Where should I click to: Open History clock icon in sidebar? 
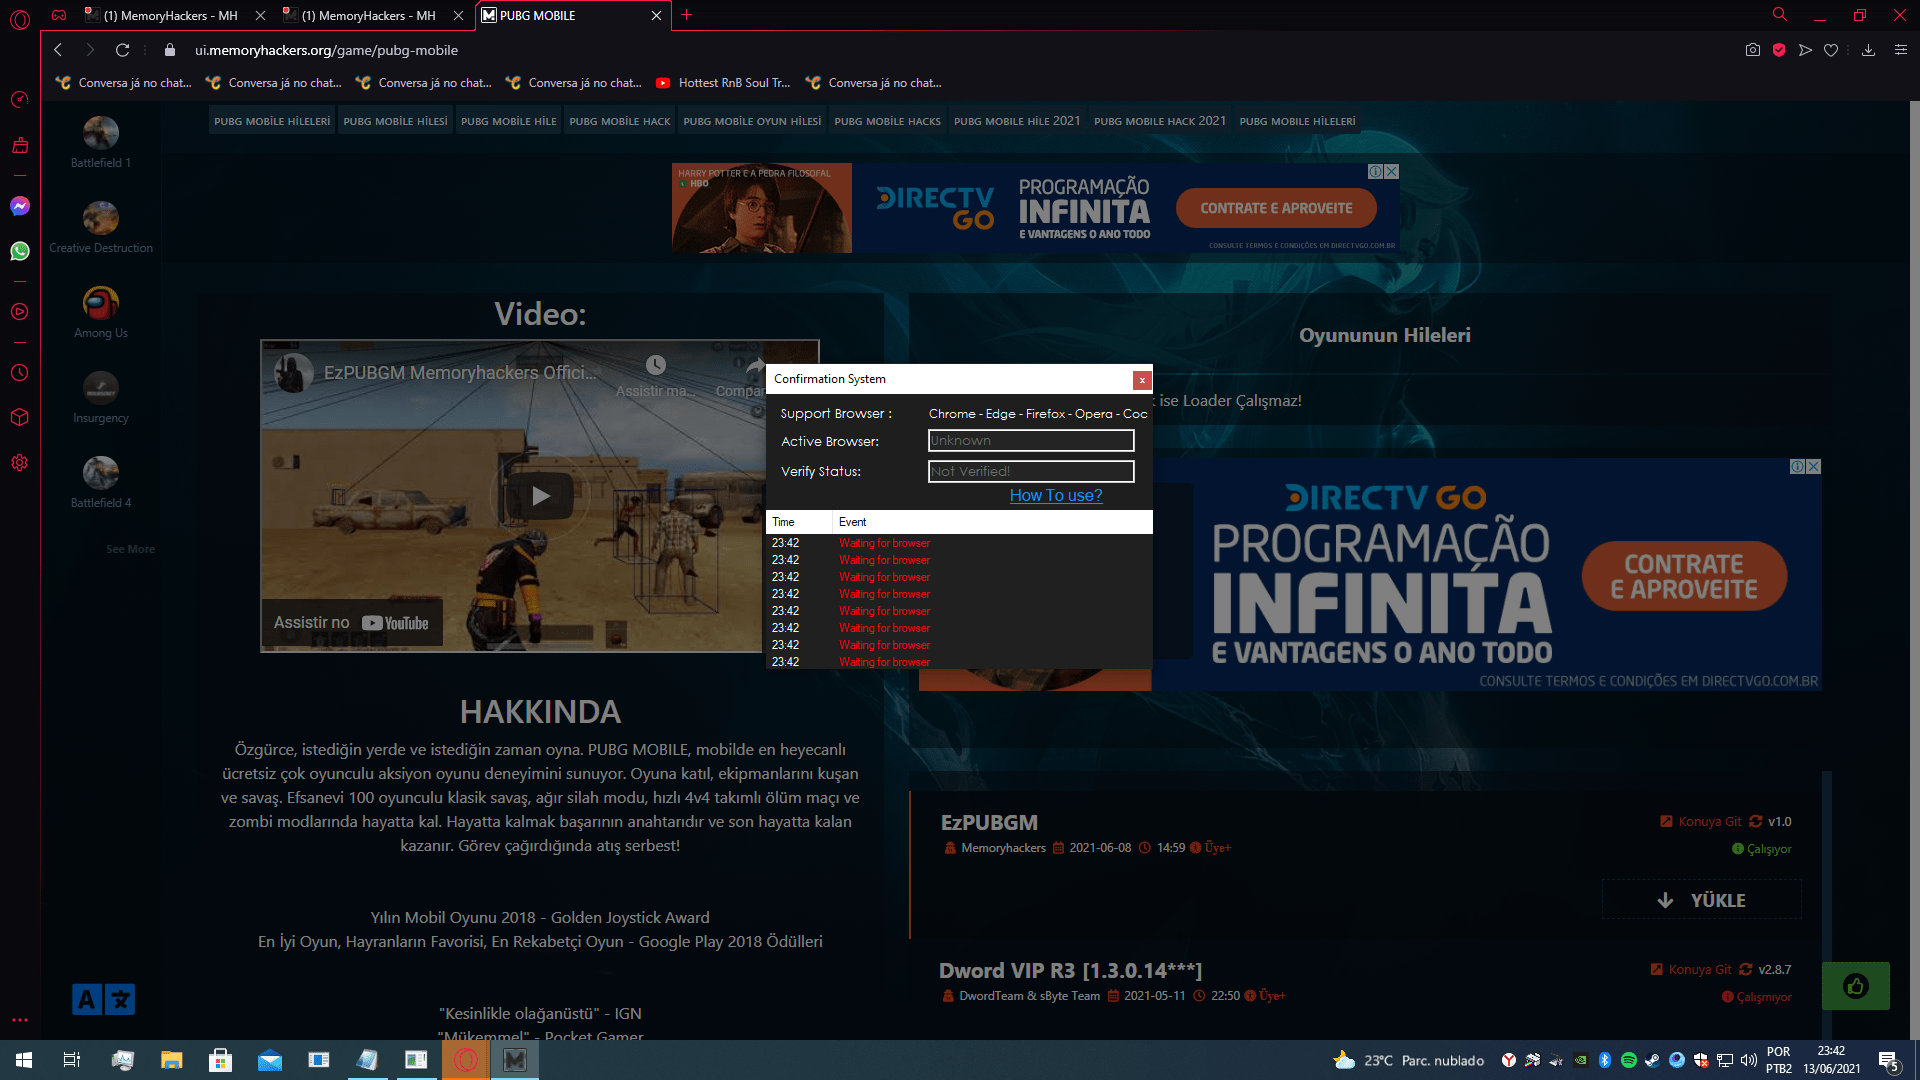click(x=20, y=373)
